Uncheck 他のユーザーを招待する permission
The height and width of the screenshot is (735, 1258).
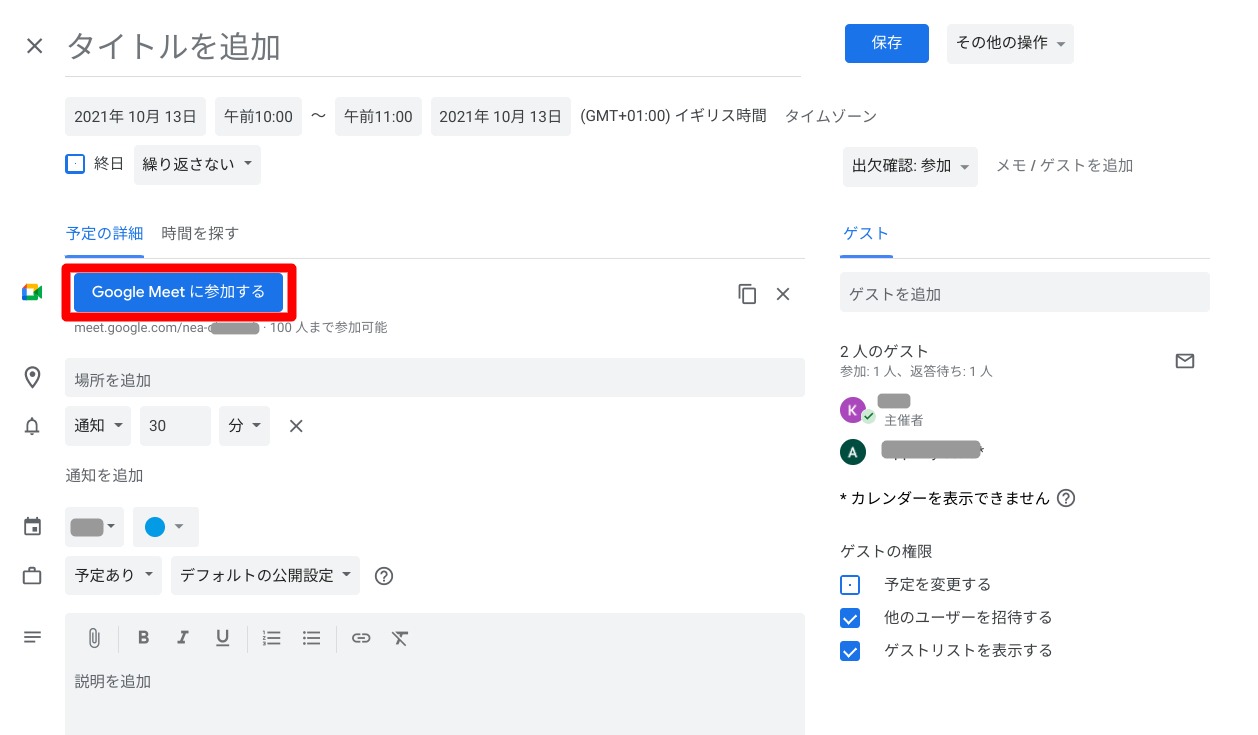(850, 617)
